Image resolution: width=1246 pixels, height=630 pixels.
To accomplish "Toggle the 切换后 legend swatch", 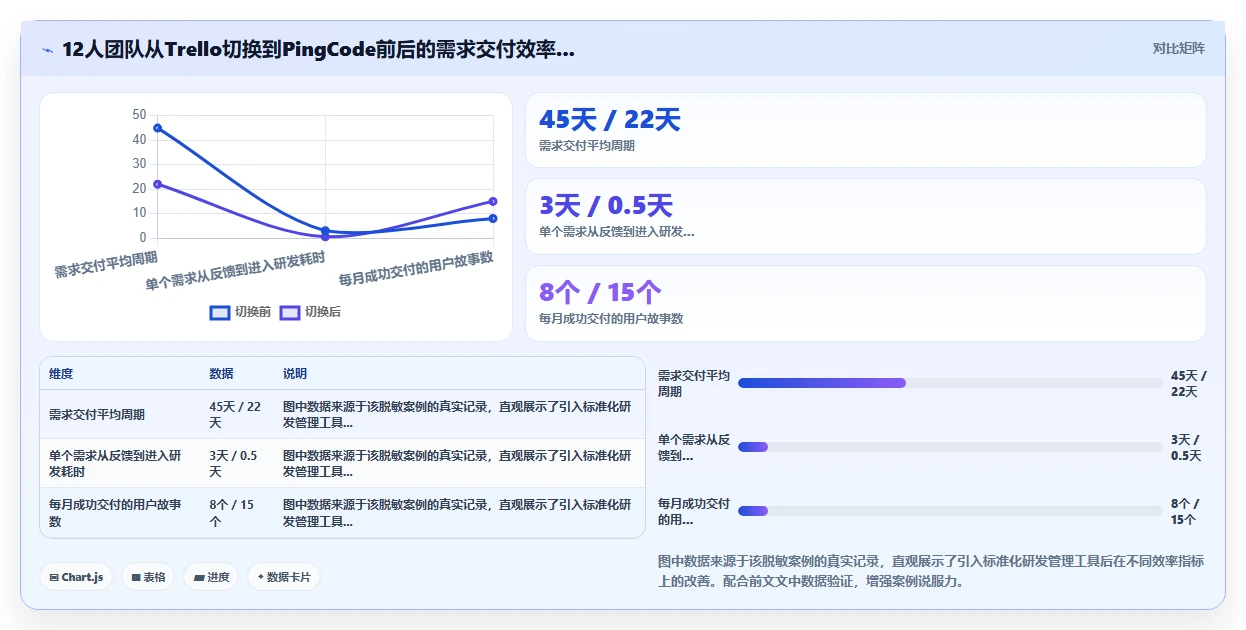I will click(289, 312).
